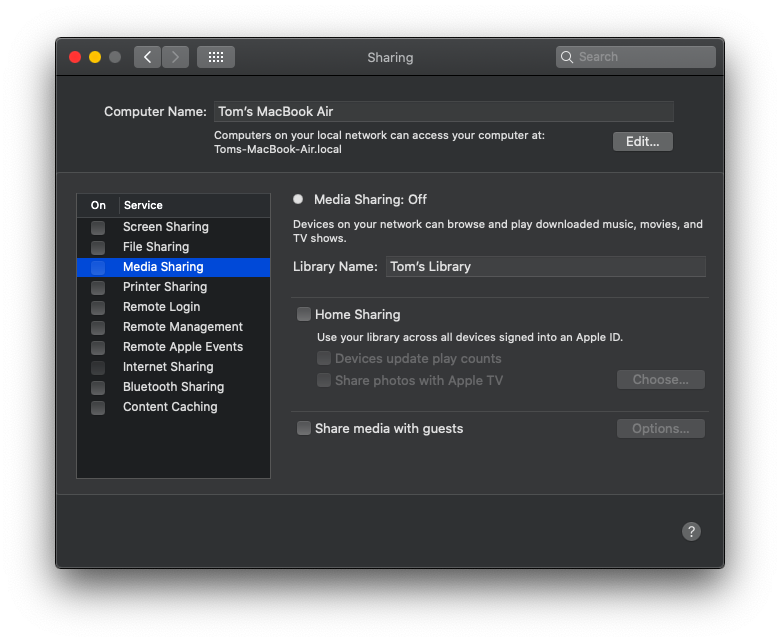Close Sharing window with the red button
Viewport: 780px width, 642px height.
(x=75, y=57)
